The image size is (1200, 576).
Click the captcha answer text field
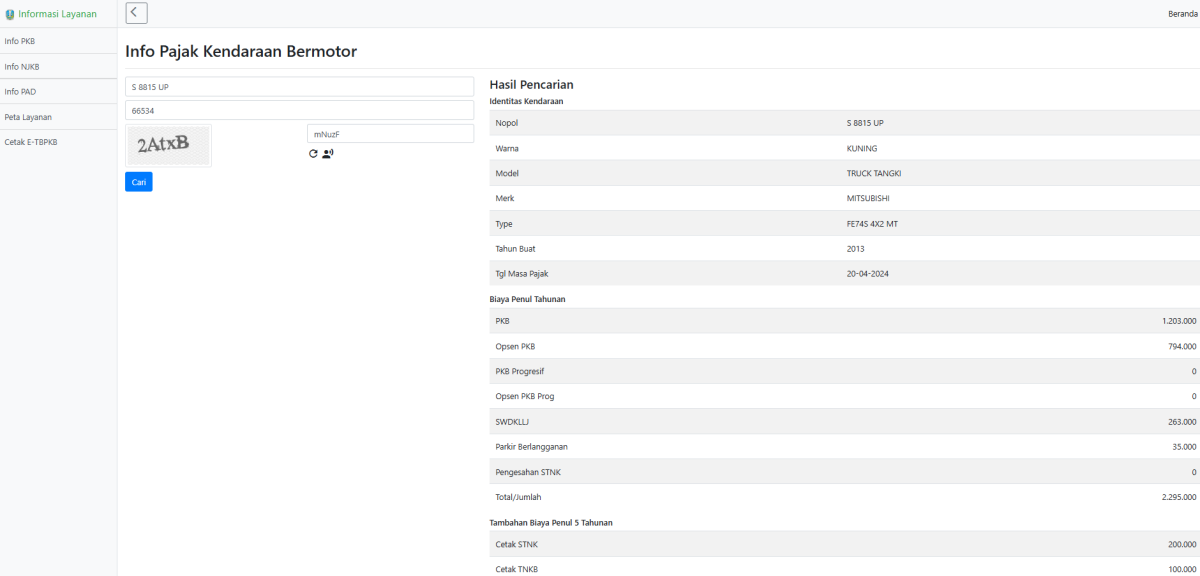pos(390,134)
